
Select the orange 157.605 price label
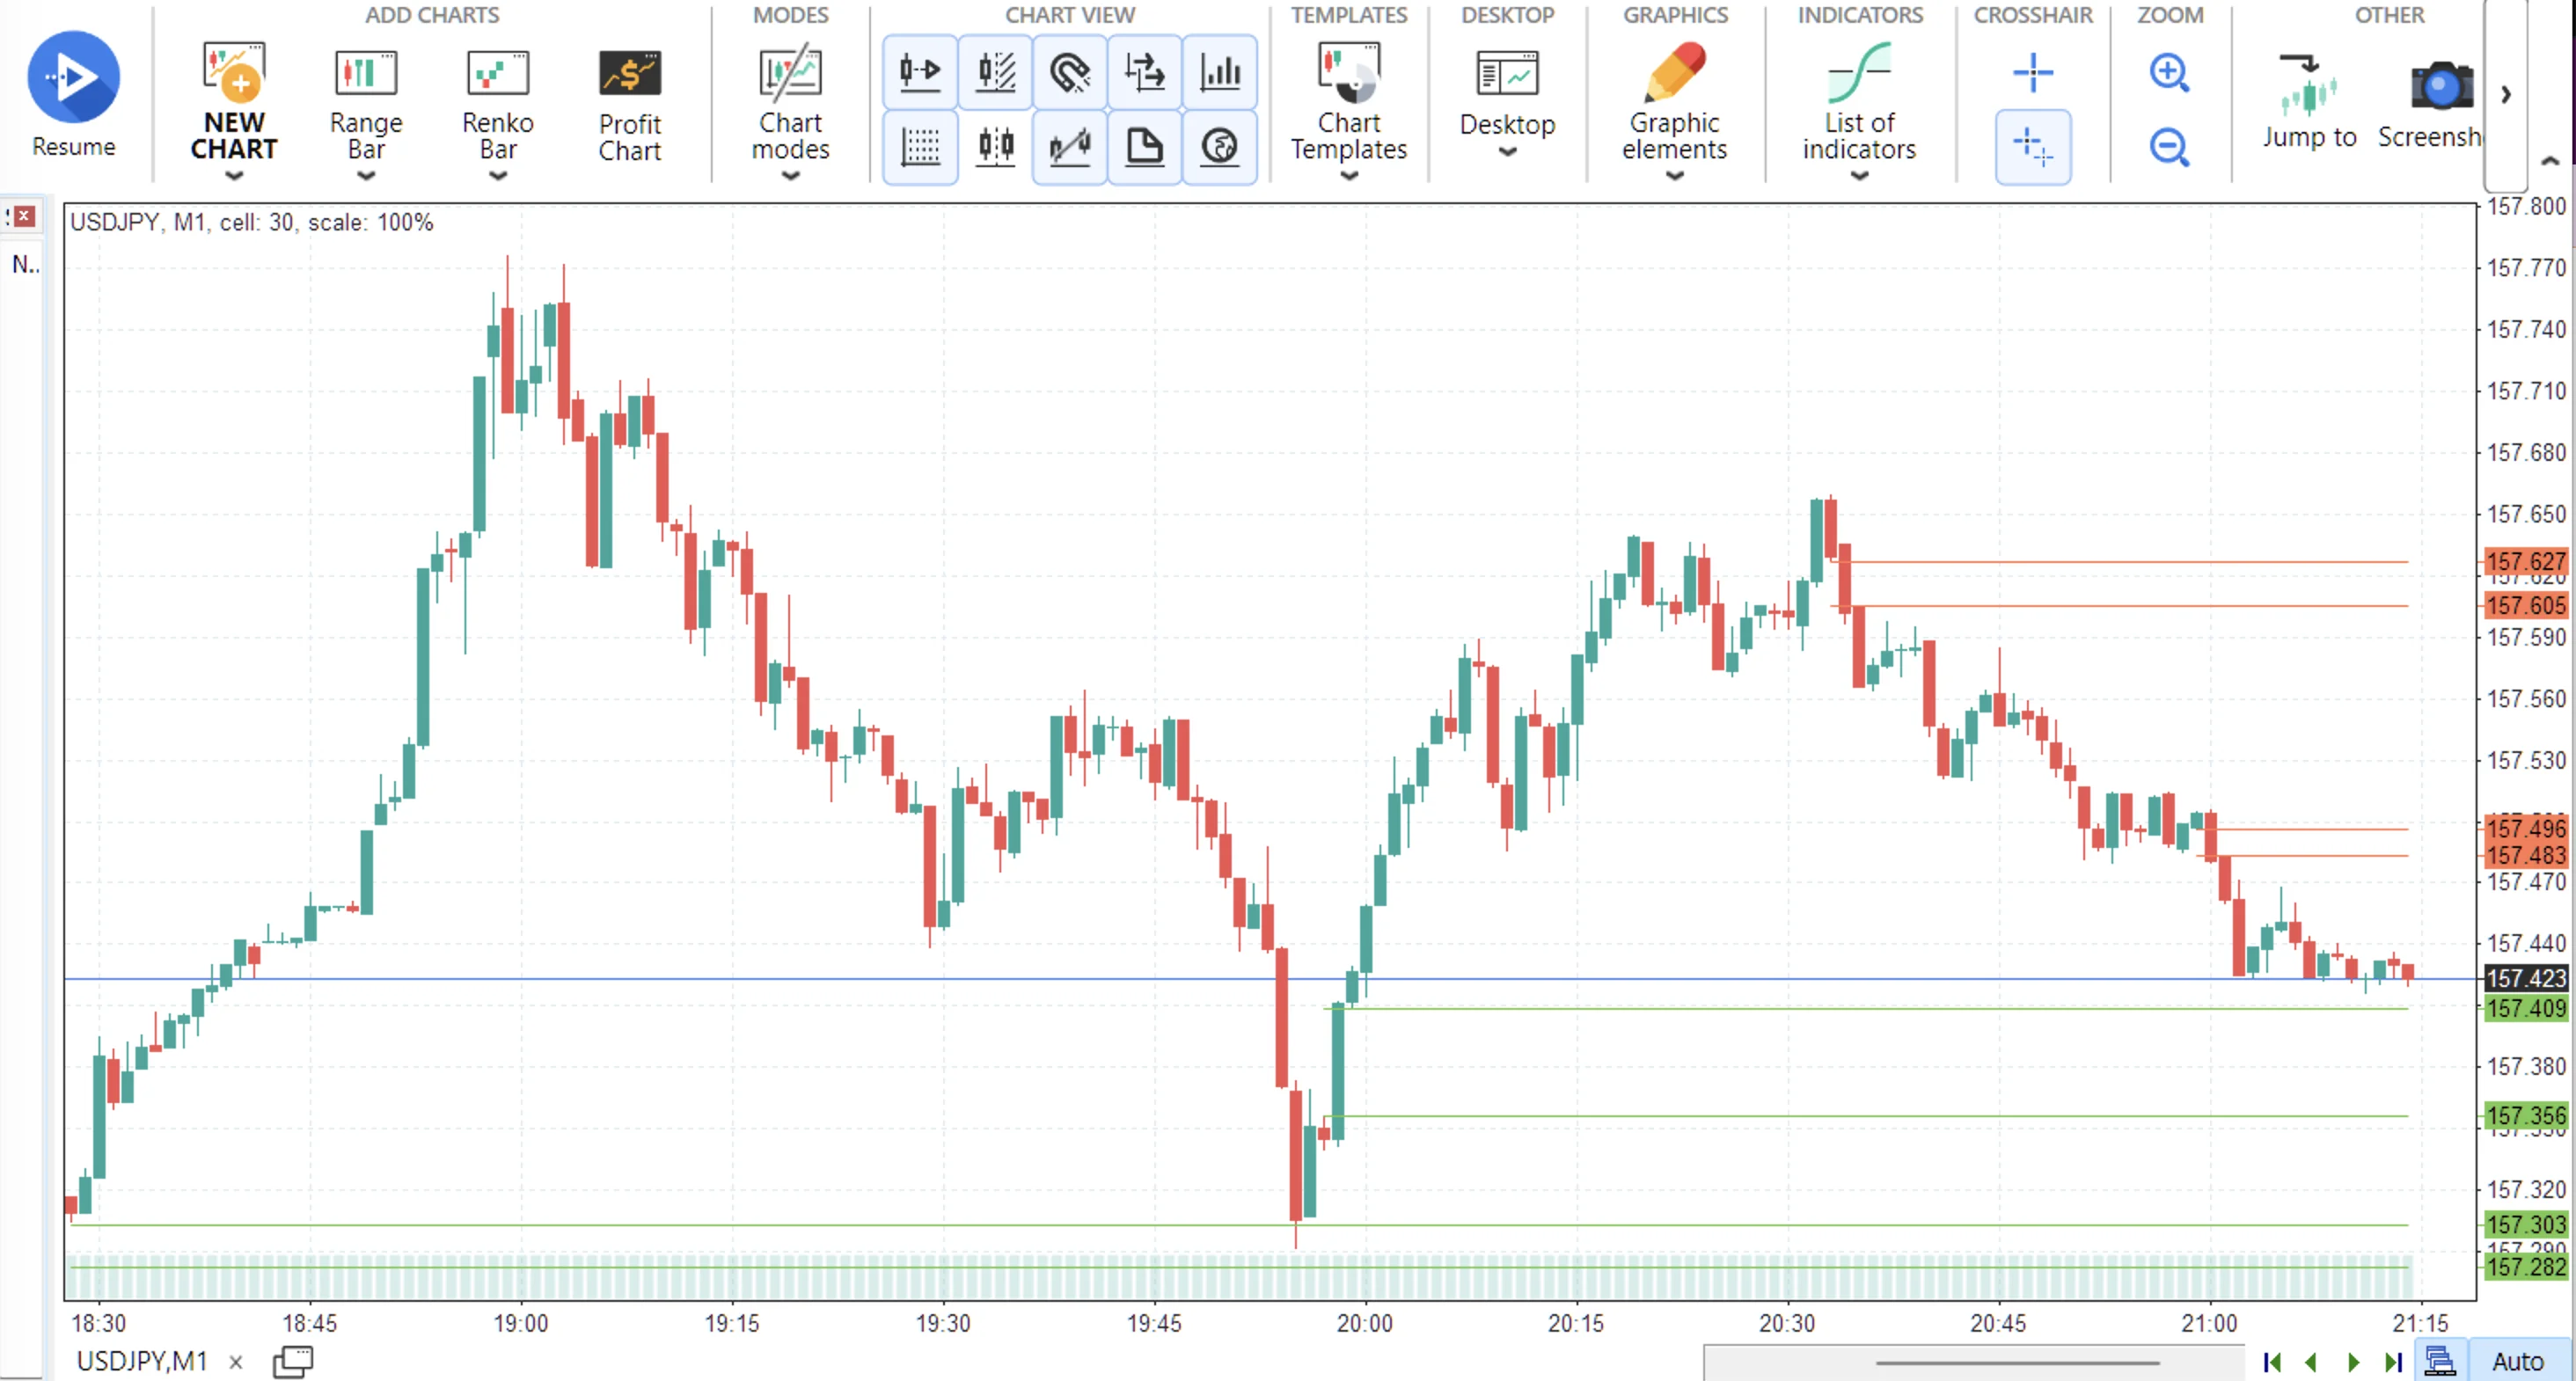(x=2526, y=605)
